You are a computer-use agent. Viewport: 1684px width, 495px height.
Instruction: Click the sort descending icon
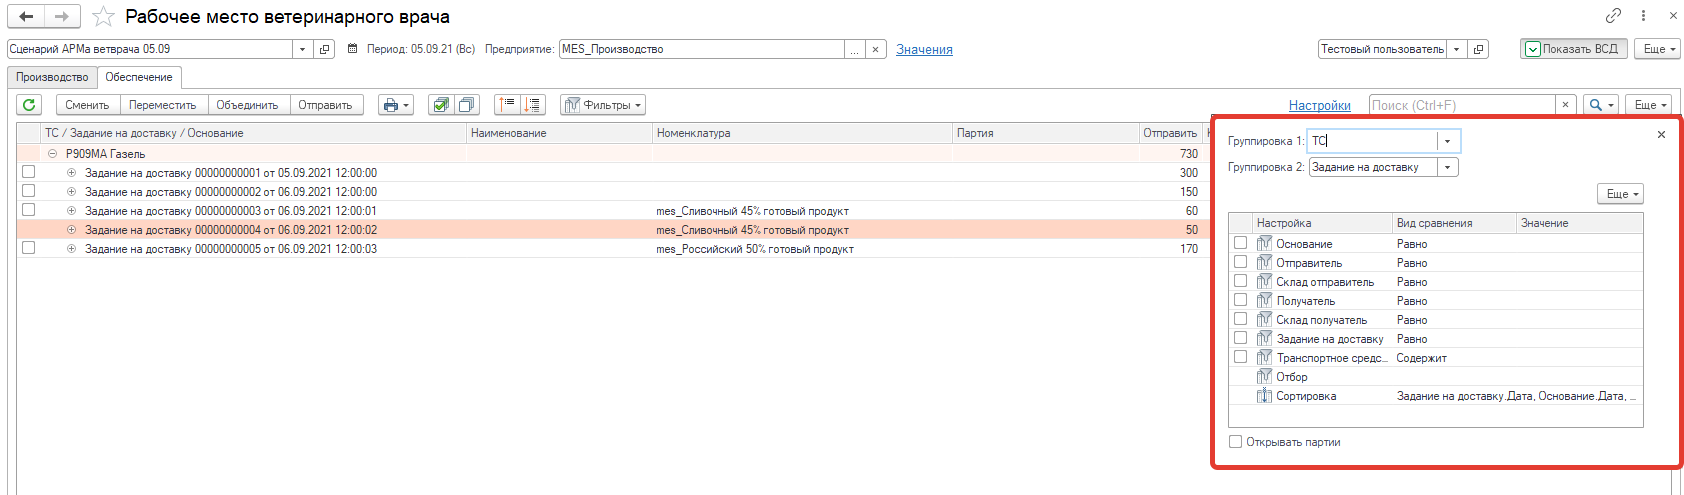(532, 105)
